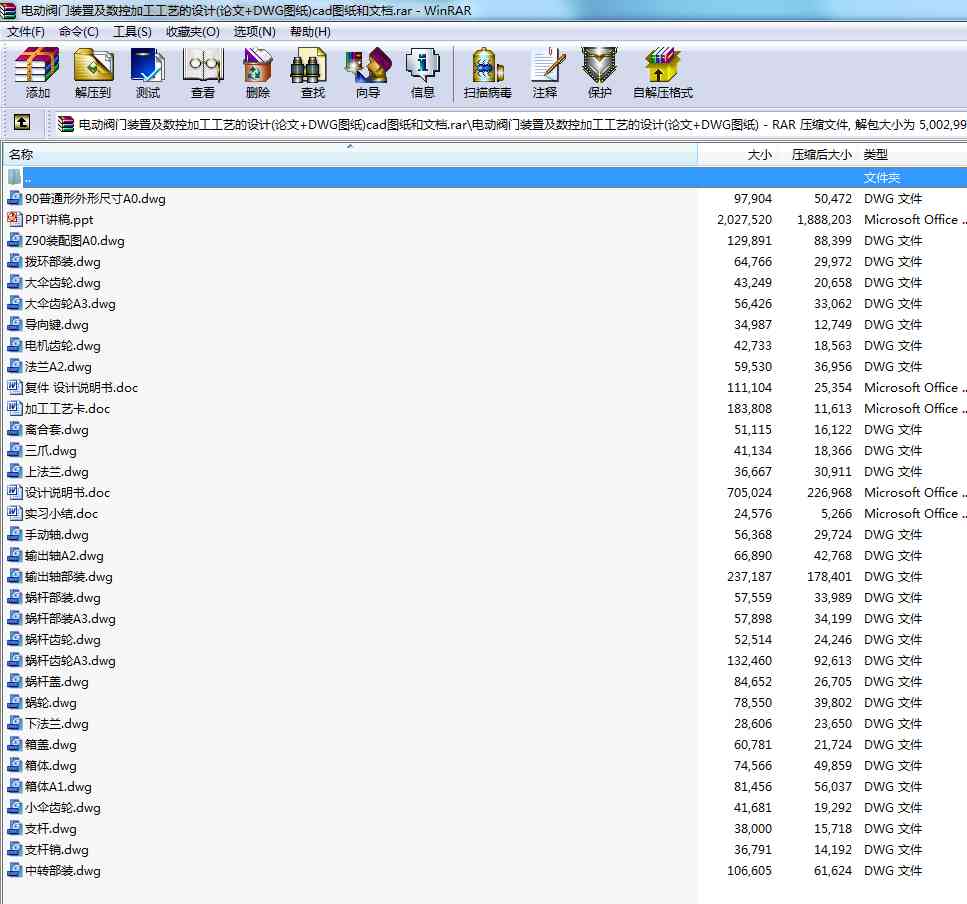Click the Extract To (解压到) icon
967x904 pixels.
point(93,73)
